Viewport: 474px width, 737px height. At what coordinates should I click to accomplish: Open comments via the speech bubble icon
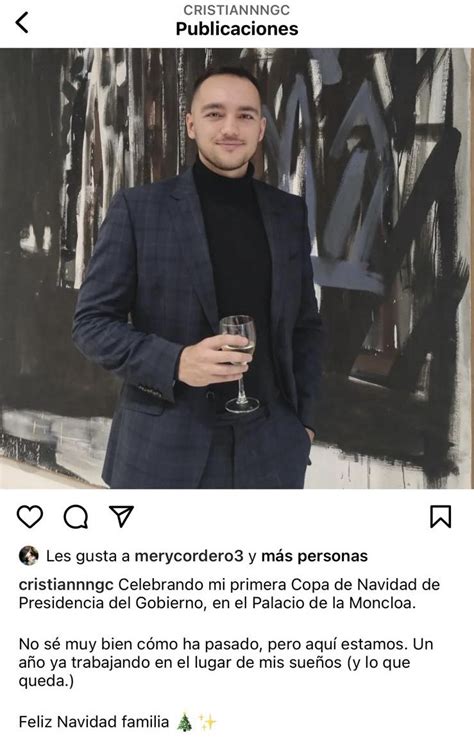[x=76, y=517]
